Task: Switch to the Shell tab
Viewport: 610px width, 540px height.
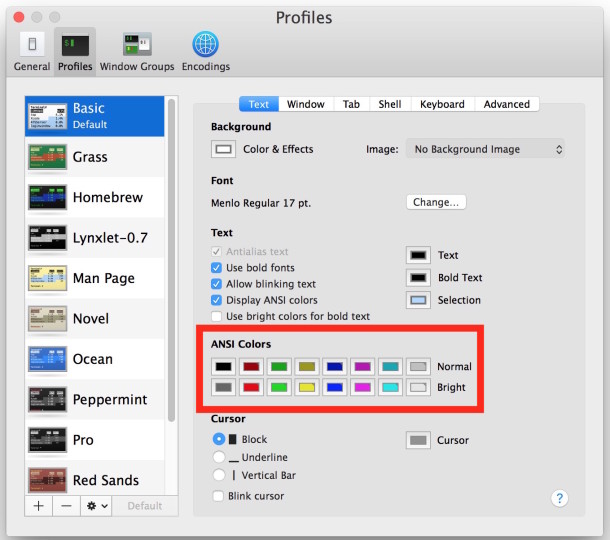Action: pyautogui.click(x=389, y=104)
